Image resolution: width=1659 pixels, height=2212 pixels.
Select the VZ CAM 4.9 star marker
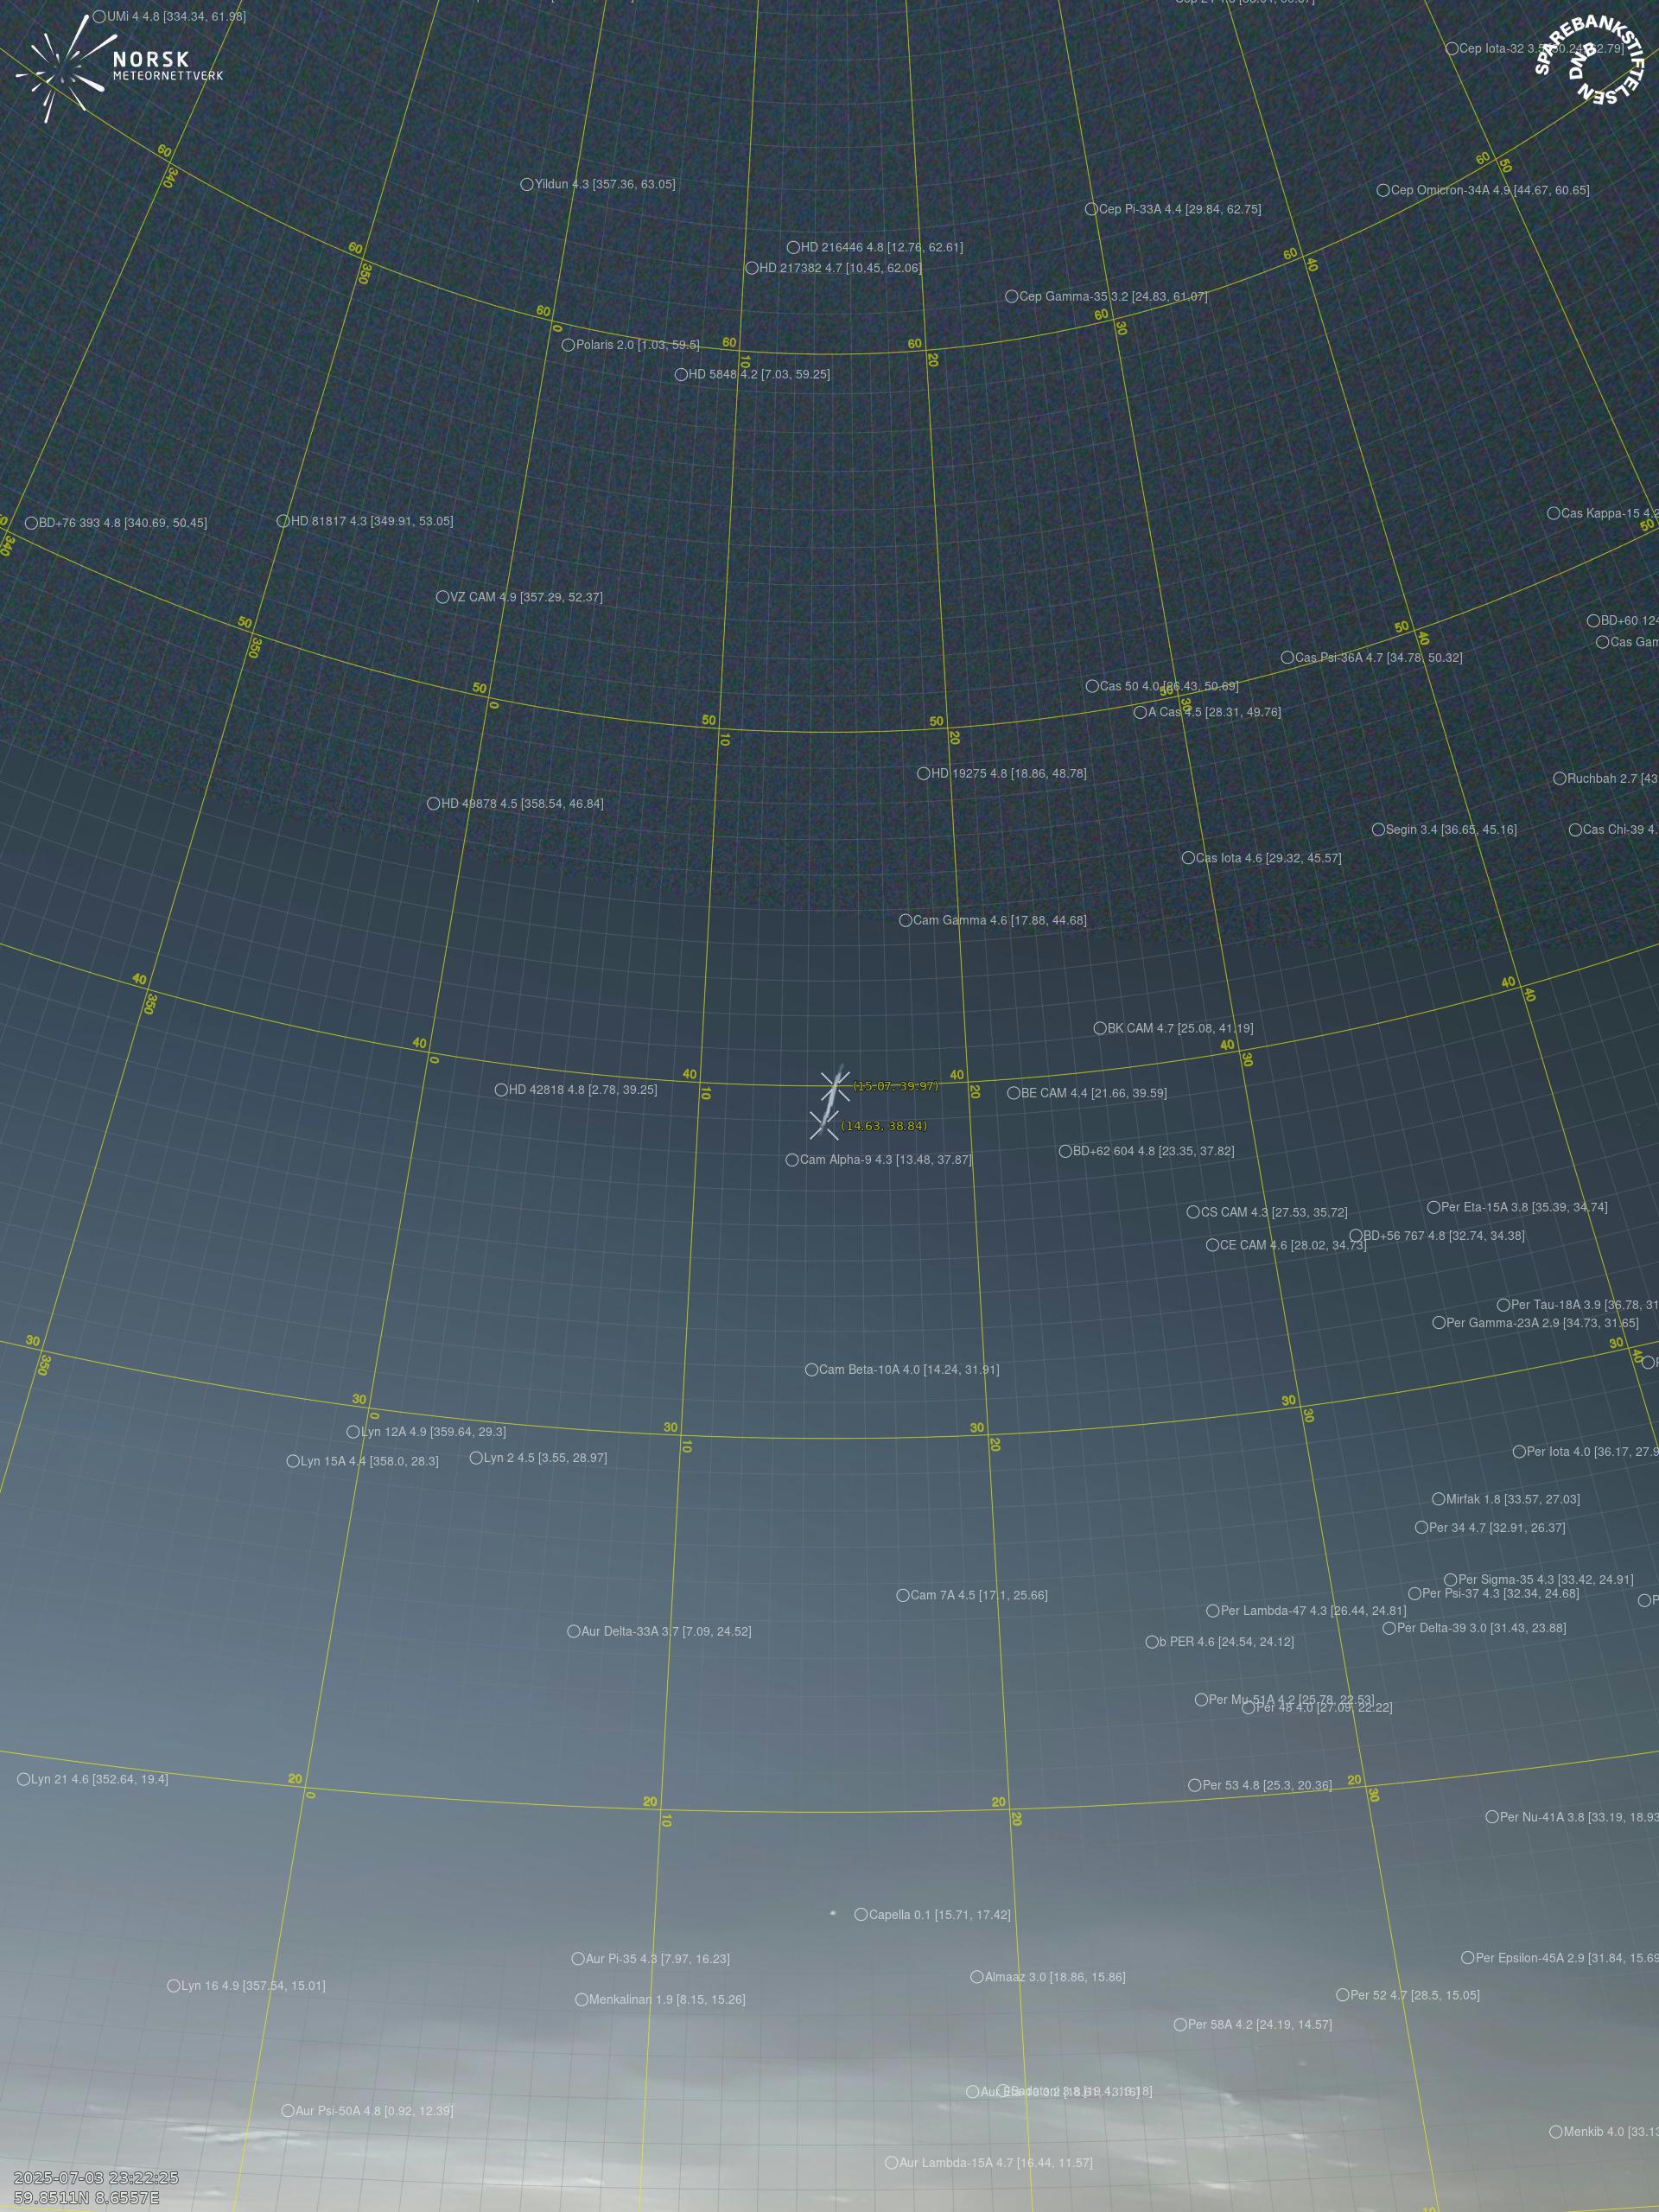click(442, 597)
